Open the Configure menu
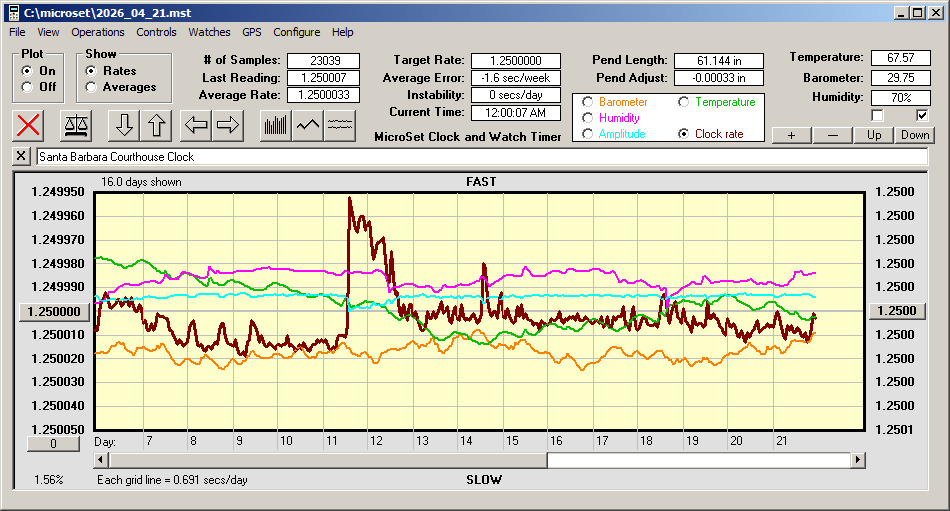 point(297,32)
